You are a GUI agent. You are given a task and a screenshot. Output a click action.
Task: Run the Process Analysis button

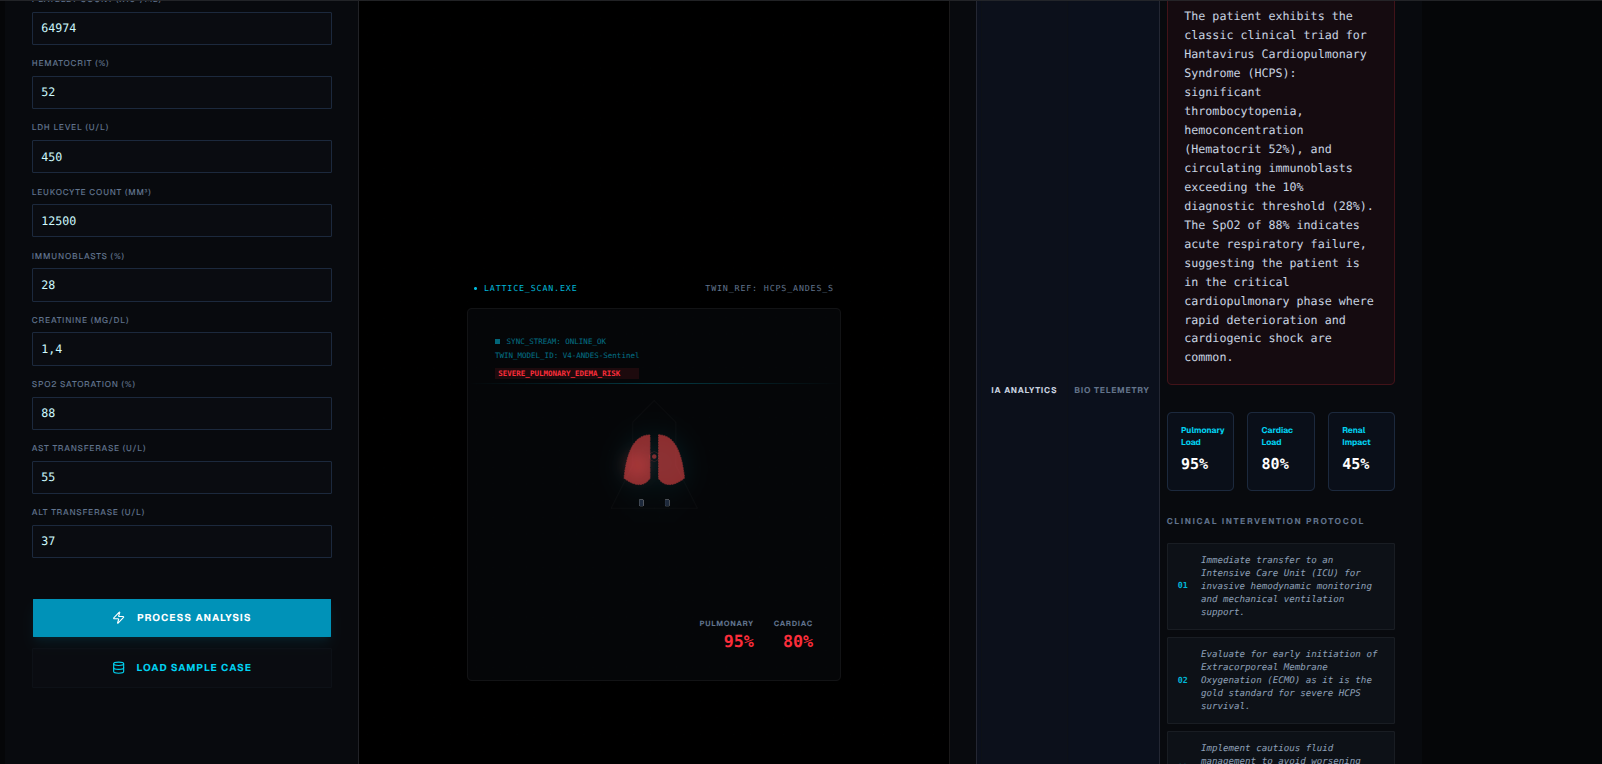[x=182, y=618]
